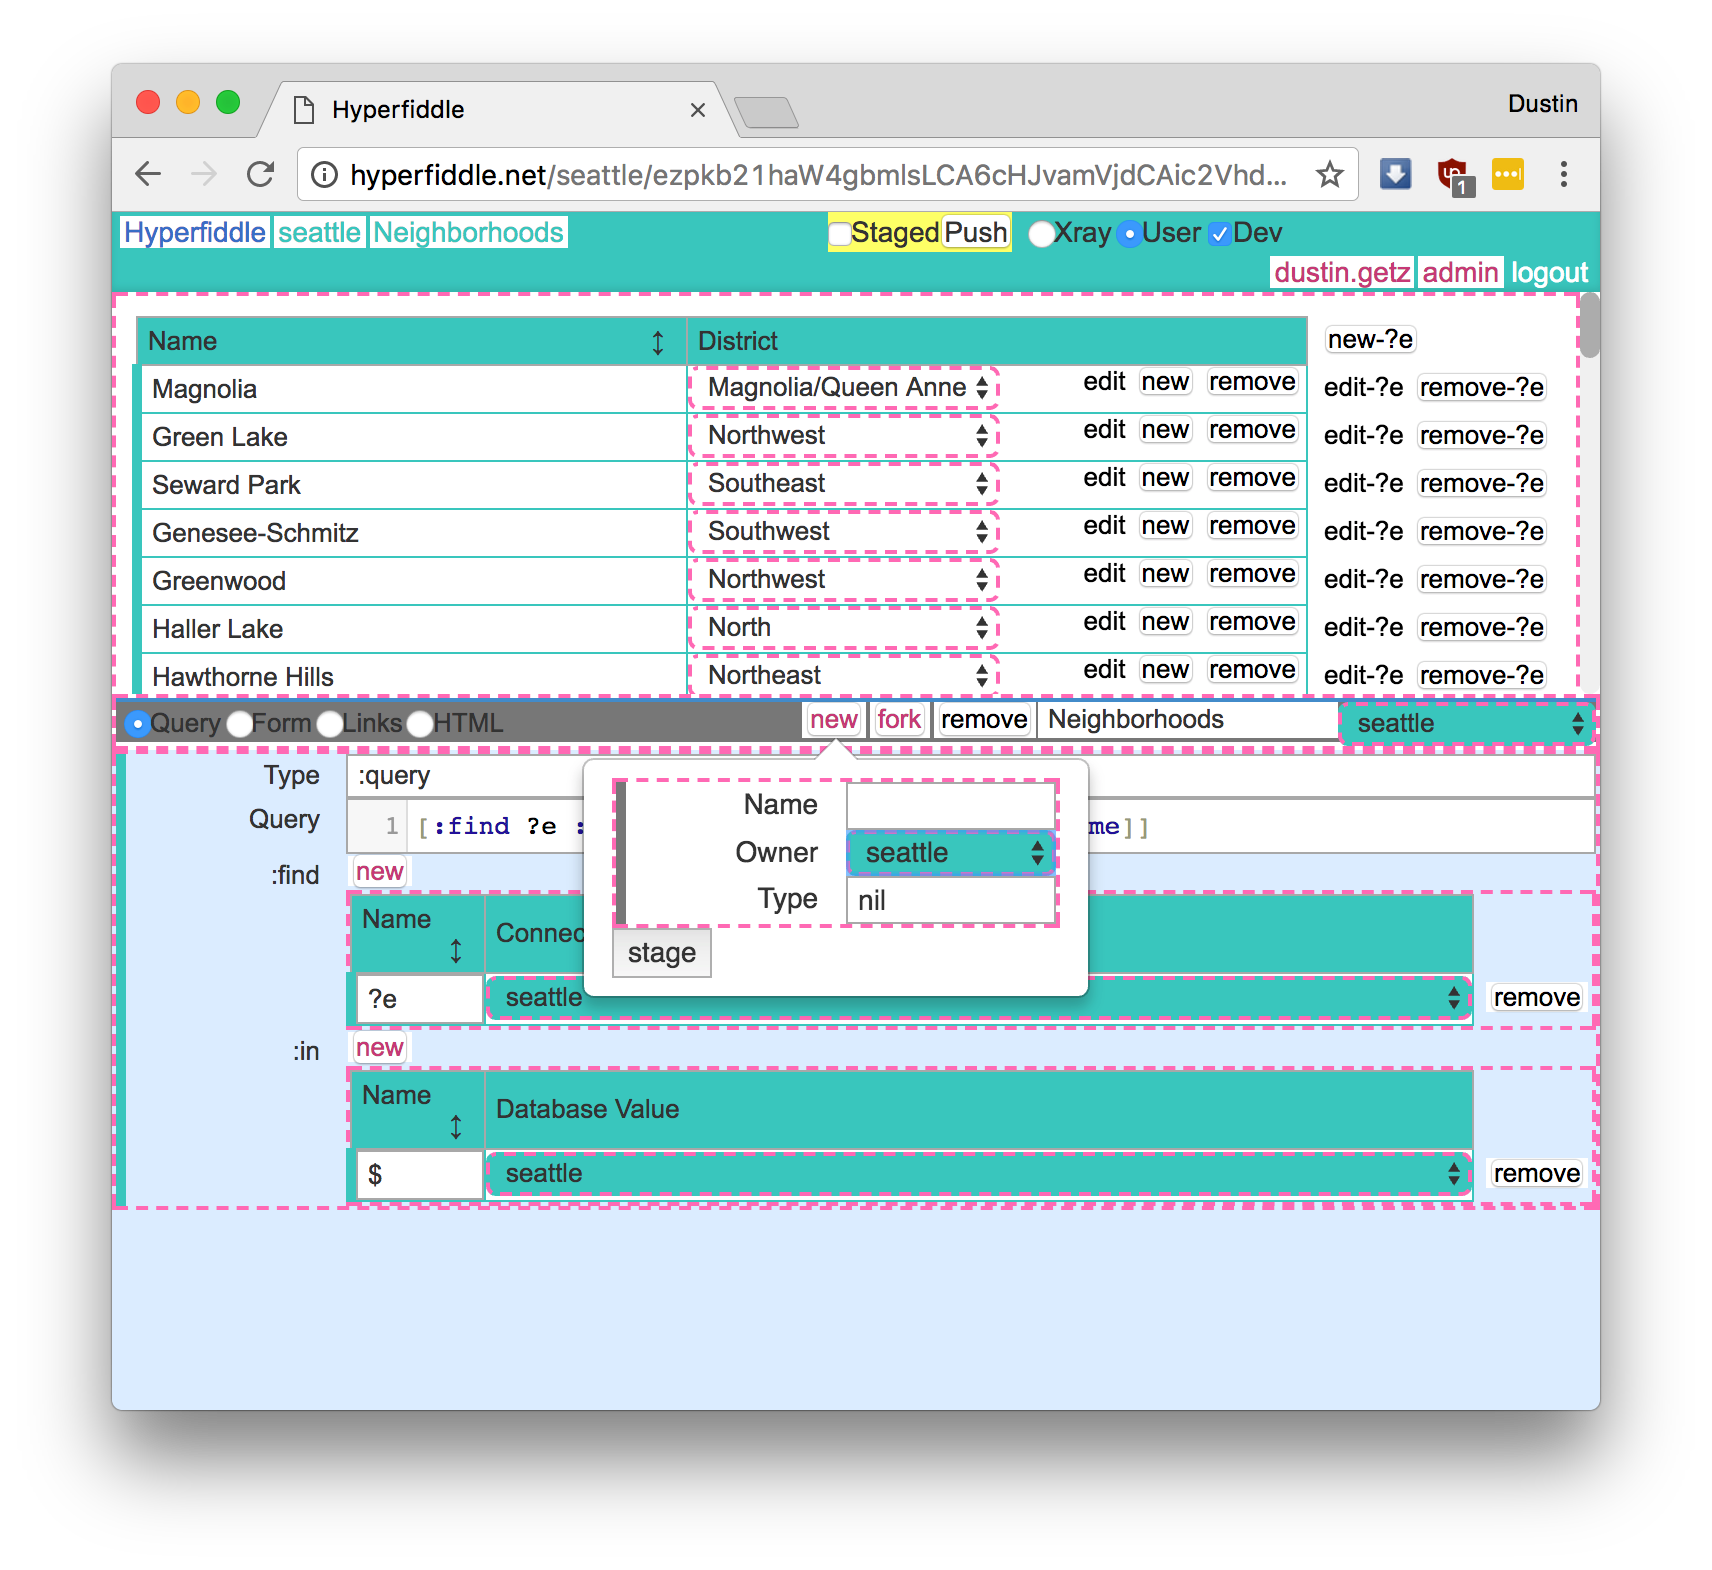Open the Neighborhoods breadcrumb link
This screenshot has height=1570, width=1712.
[468, 233]
